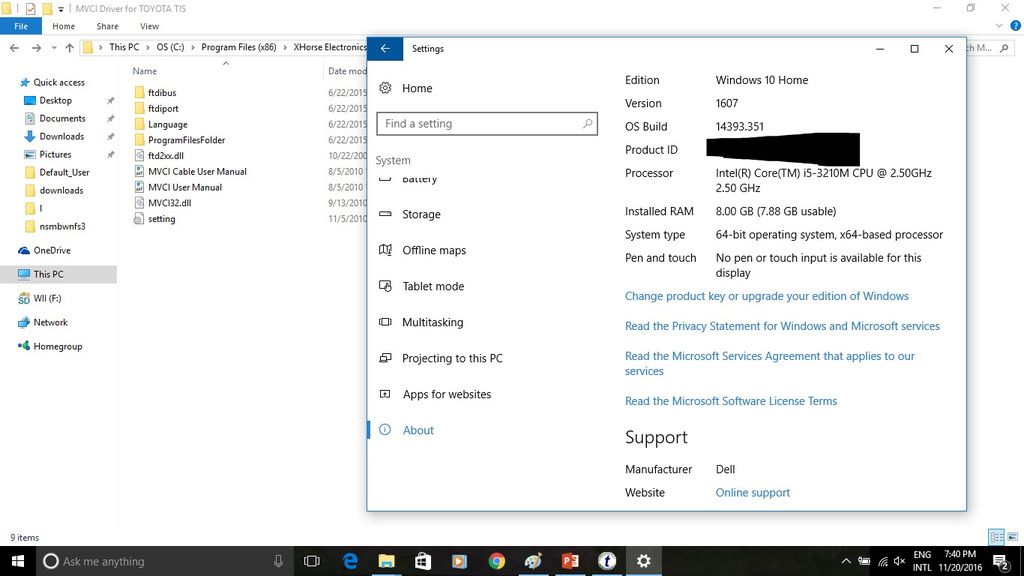Launch Google Chrome from the taskbar
Viewport: 1024px width, 576px height.
497,561
